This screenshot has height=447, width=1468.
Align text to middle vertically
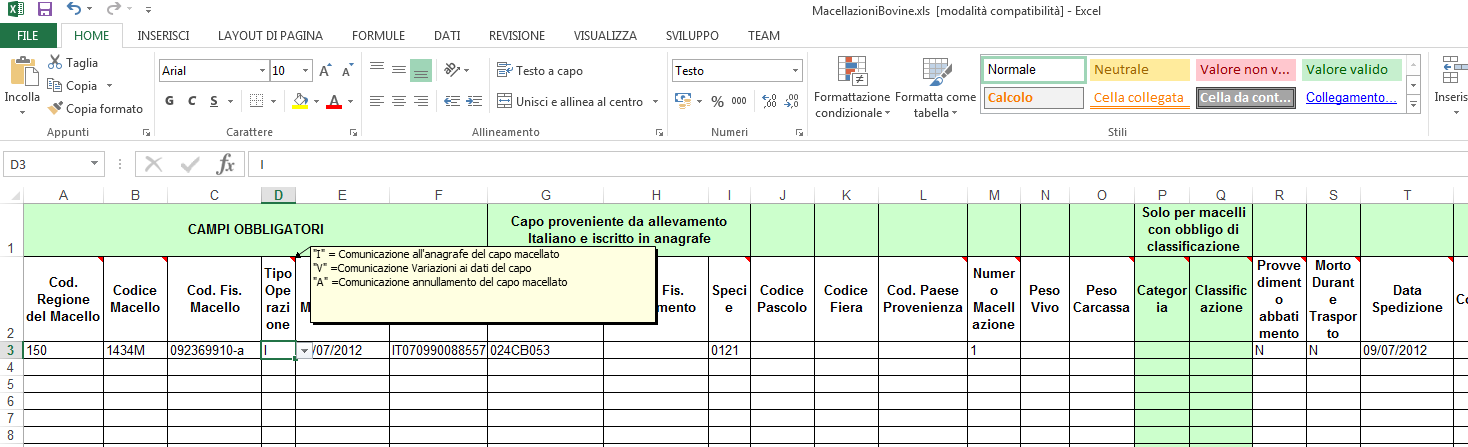click(399, 69)
